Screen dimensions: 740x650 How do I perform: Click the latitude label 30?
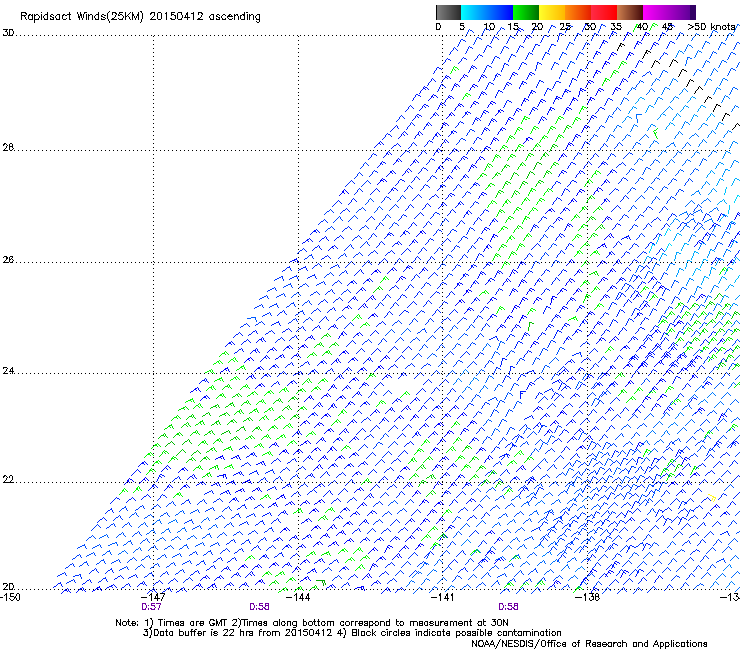[x=8, y=33]
